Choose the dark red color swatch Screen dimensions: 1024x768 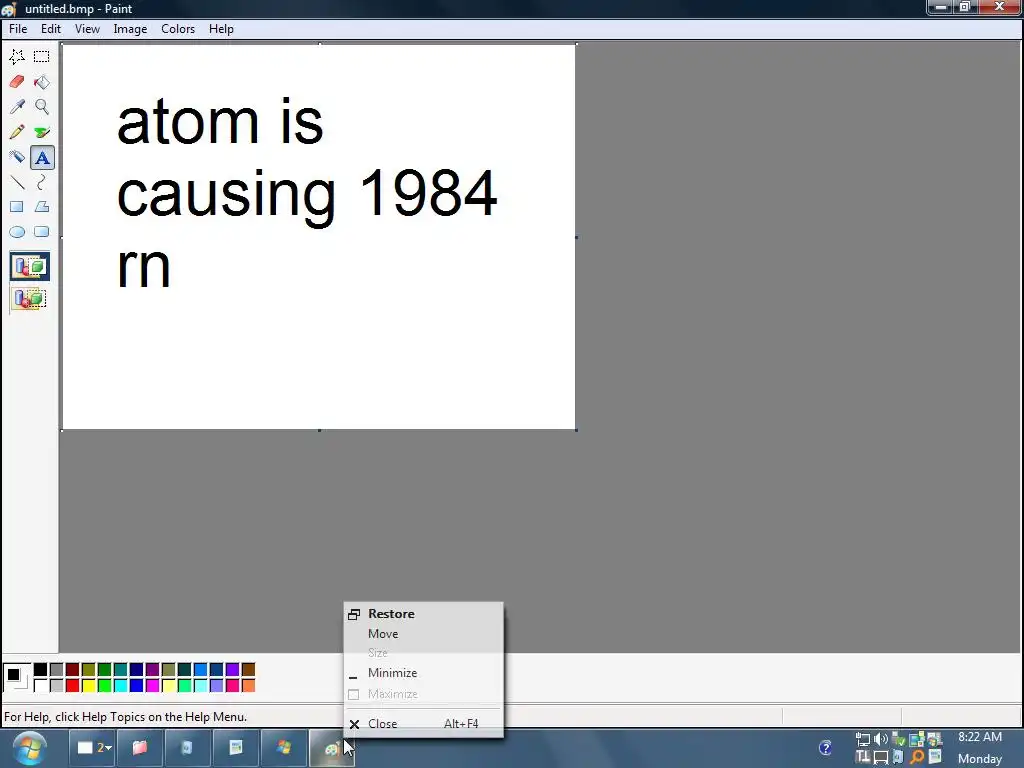[72, 669]
